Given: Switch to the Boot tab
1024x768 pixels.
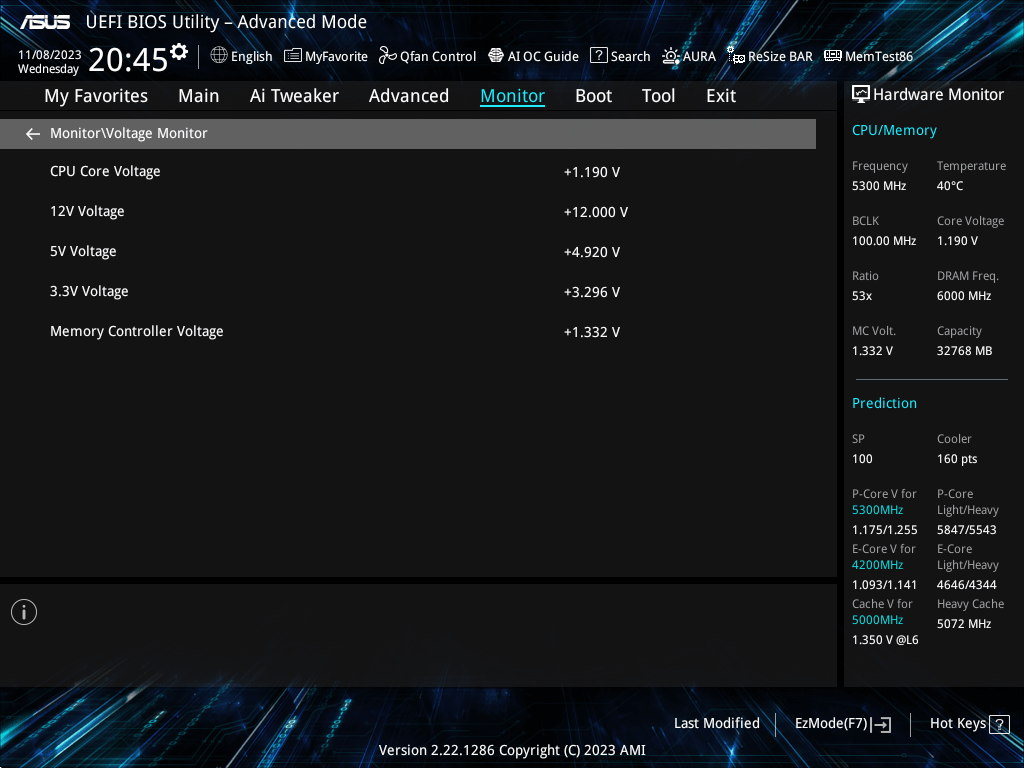Looking at the screenshot, I should point(594,96).
